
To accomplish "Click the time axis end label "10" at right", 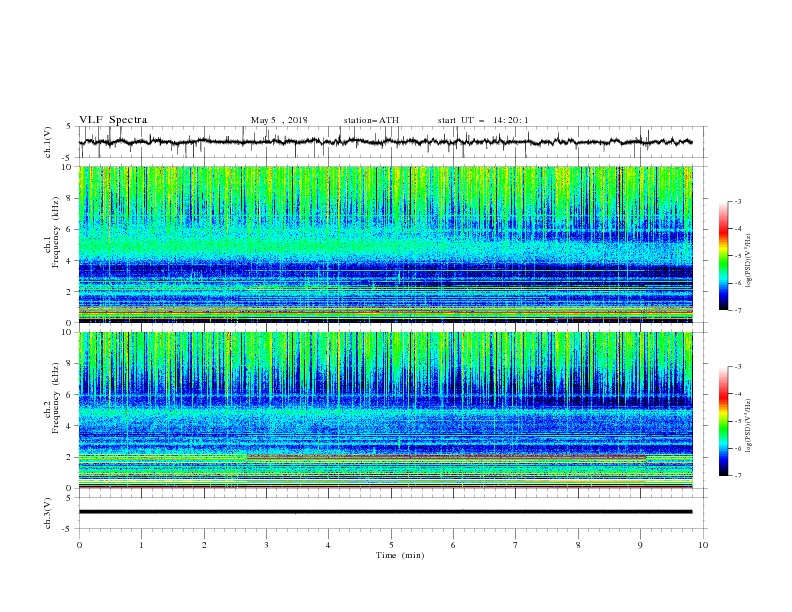I will click(x=703, y=545).
